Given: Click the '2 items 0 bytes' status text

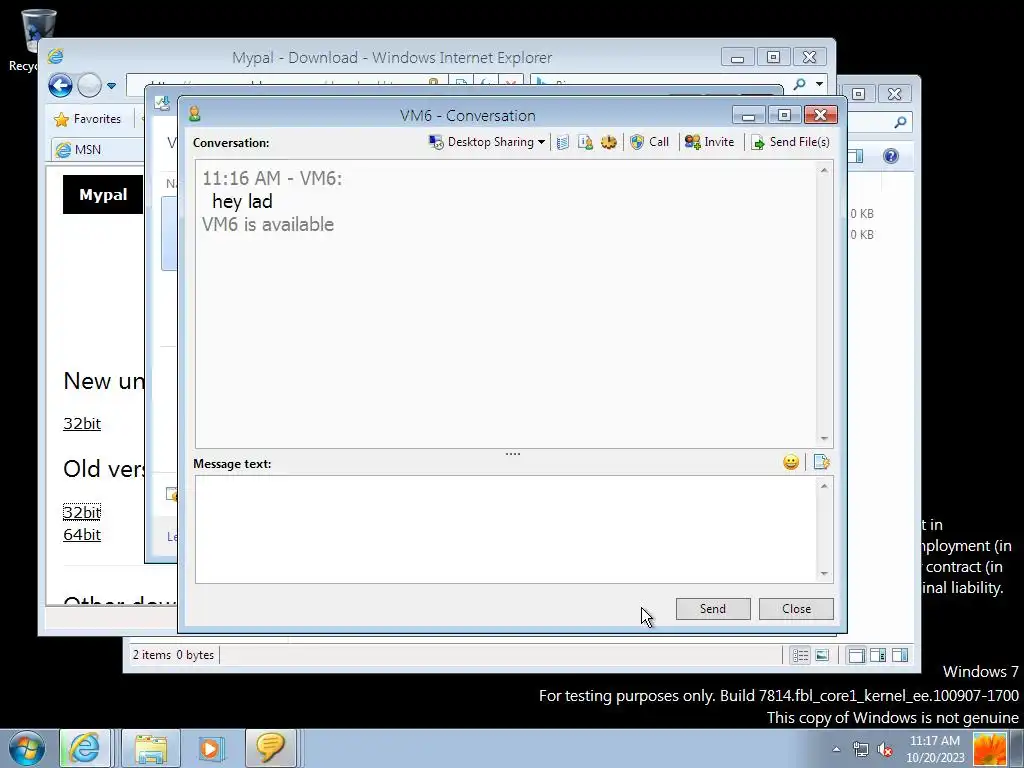Looking at the screenshot, I should pos(173,655).
